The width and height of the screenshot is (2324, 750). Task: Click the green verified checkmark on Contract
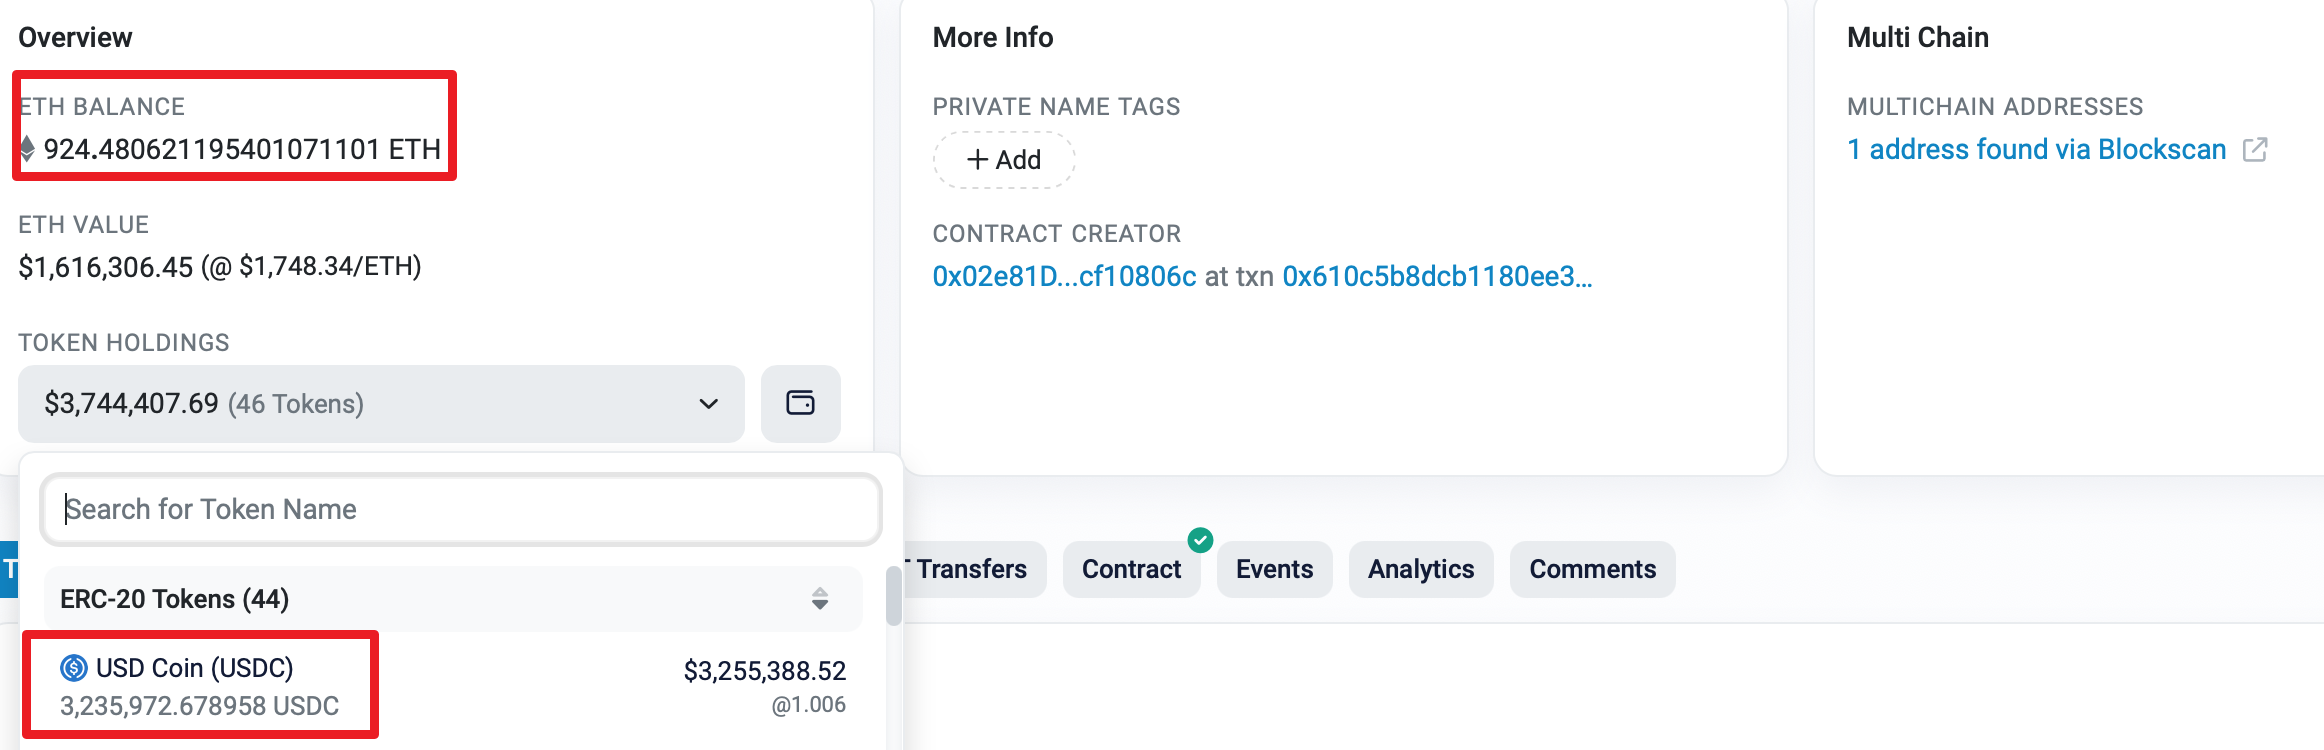pyautogui.click(x=1200, y=540)
